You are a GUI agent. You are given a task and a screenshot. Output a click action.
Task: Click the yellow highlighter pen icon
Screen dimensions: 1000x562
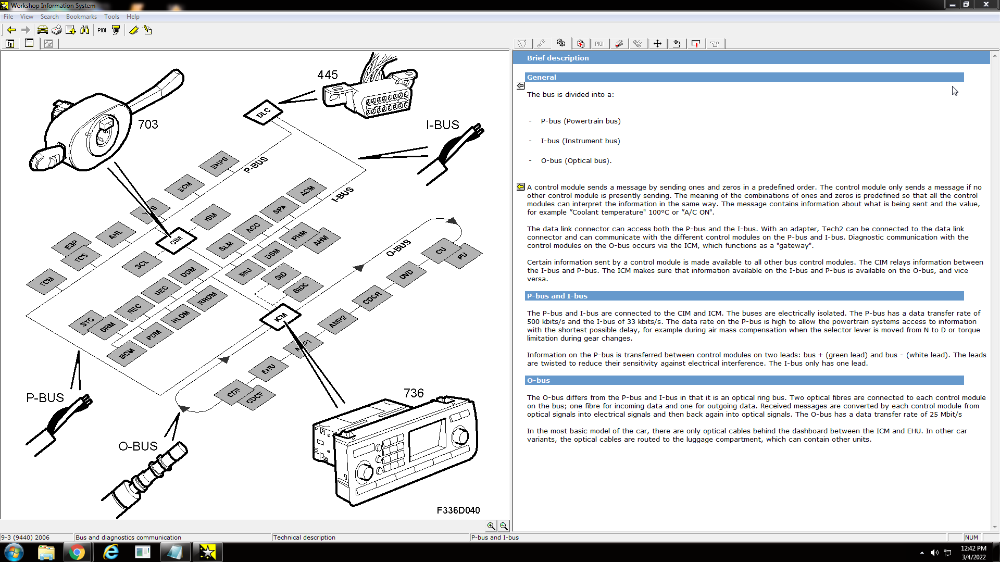click(x=132, y=30)
